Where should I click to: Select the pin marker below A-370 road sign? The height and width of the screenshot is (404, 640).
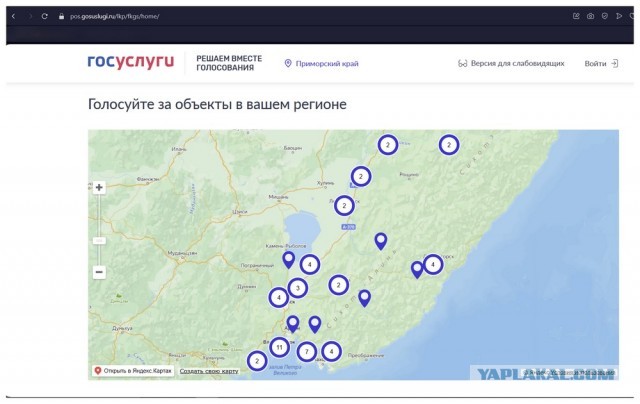coord(381,242)
